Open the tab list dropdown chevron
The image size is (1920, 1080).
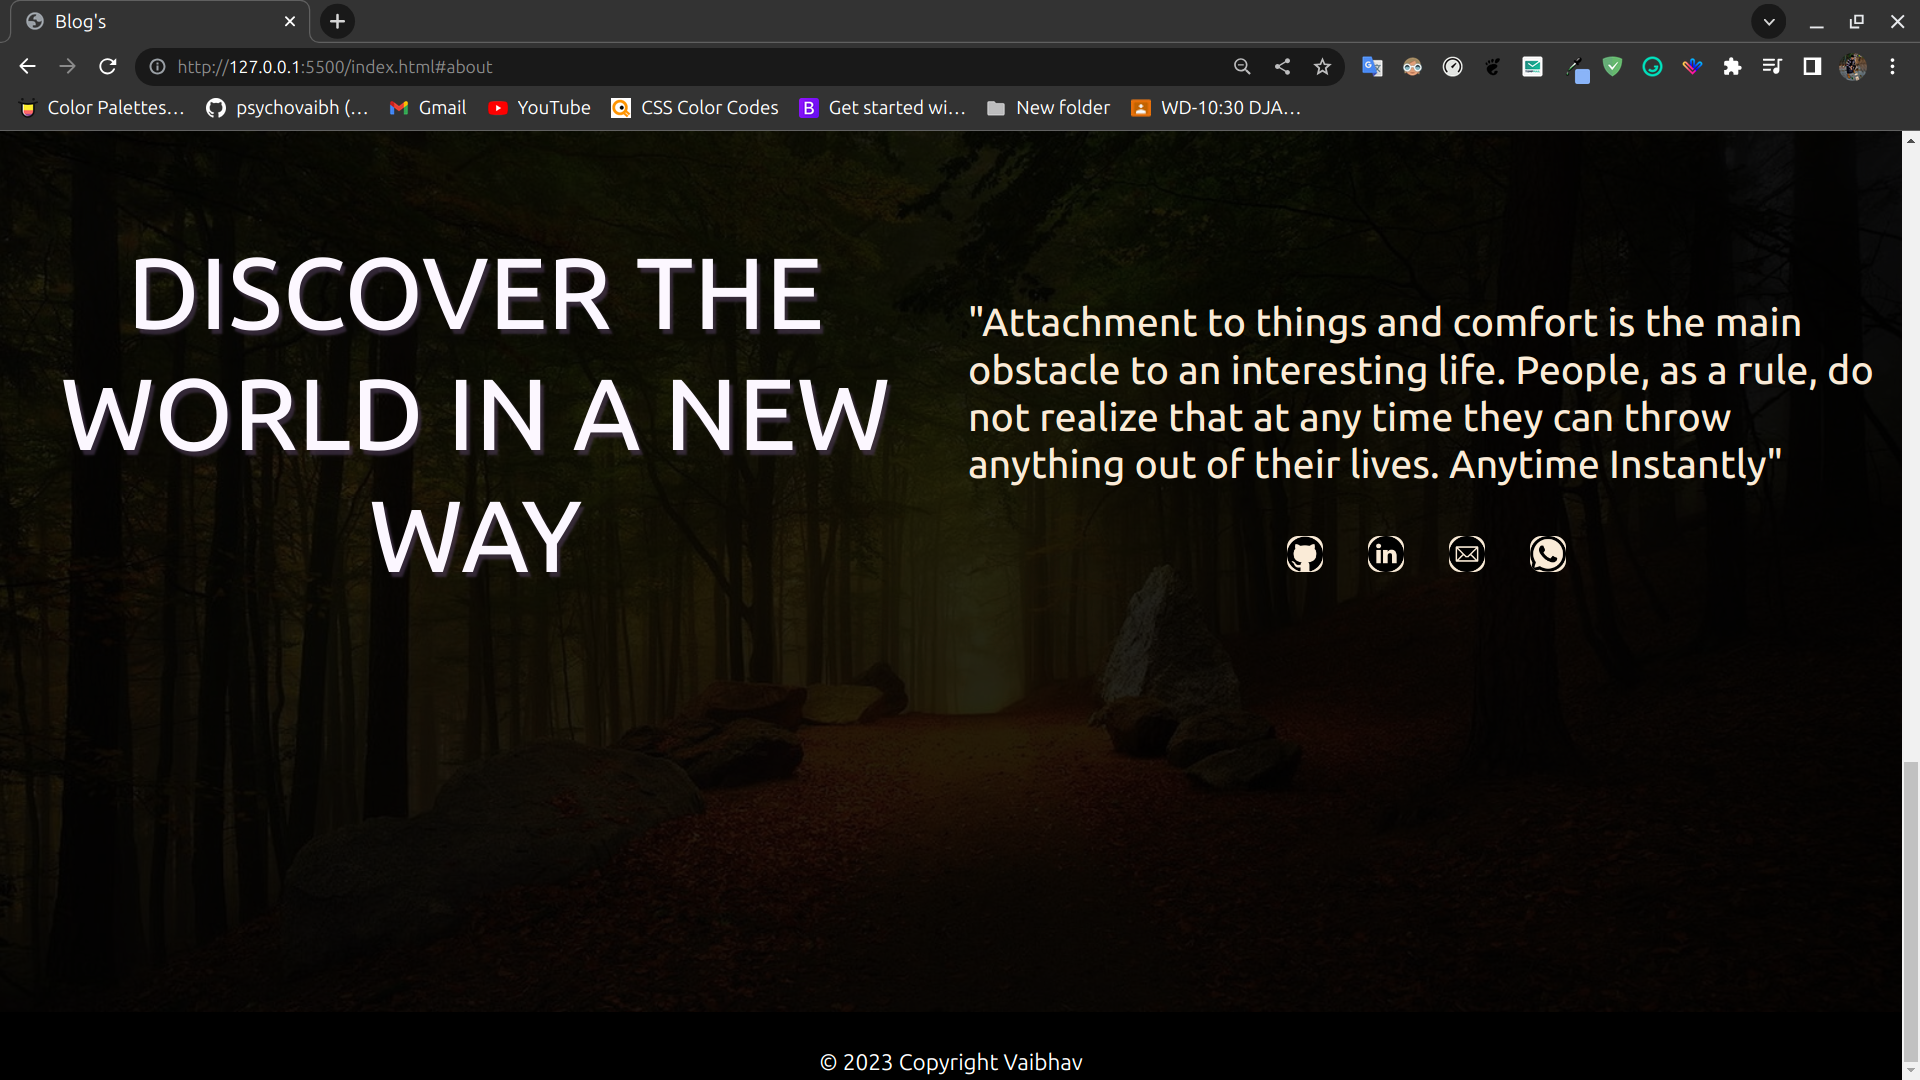1769,21
